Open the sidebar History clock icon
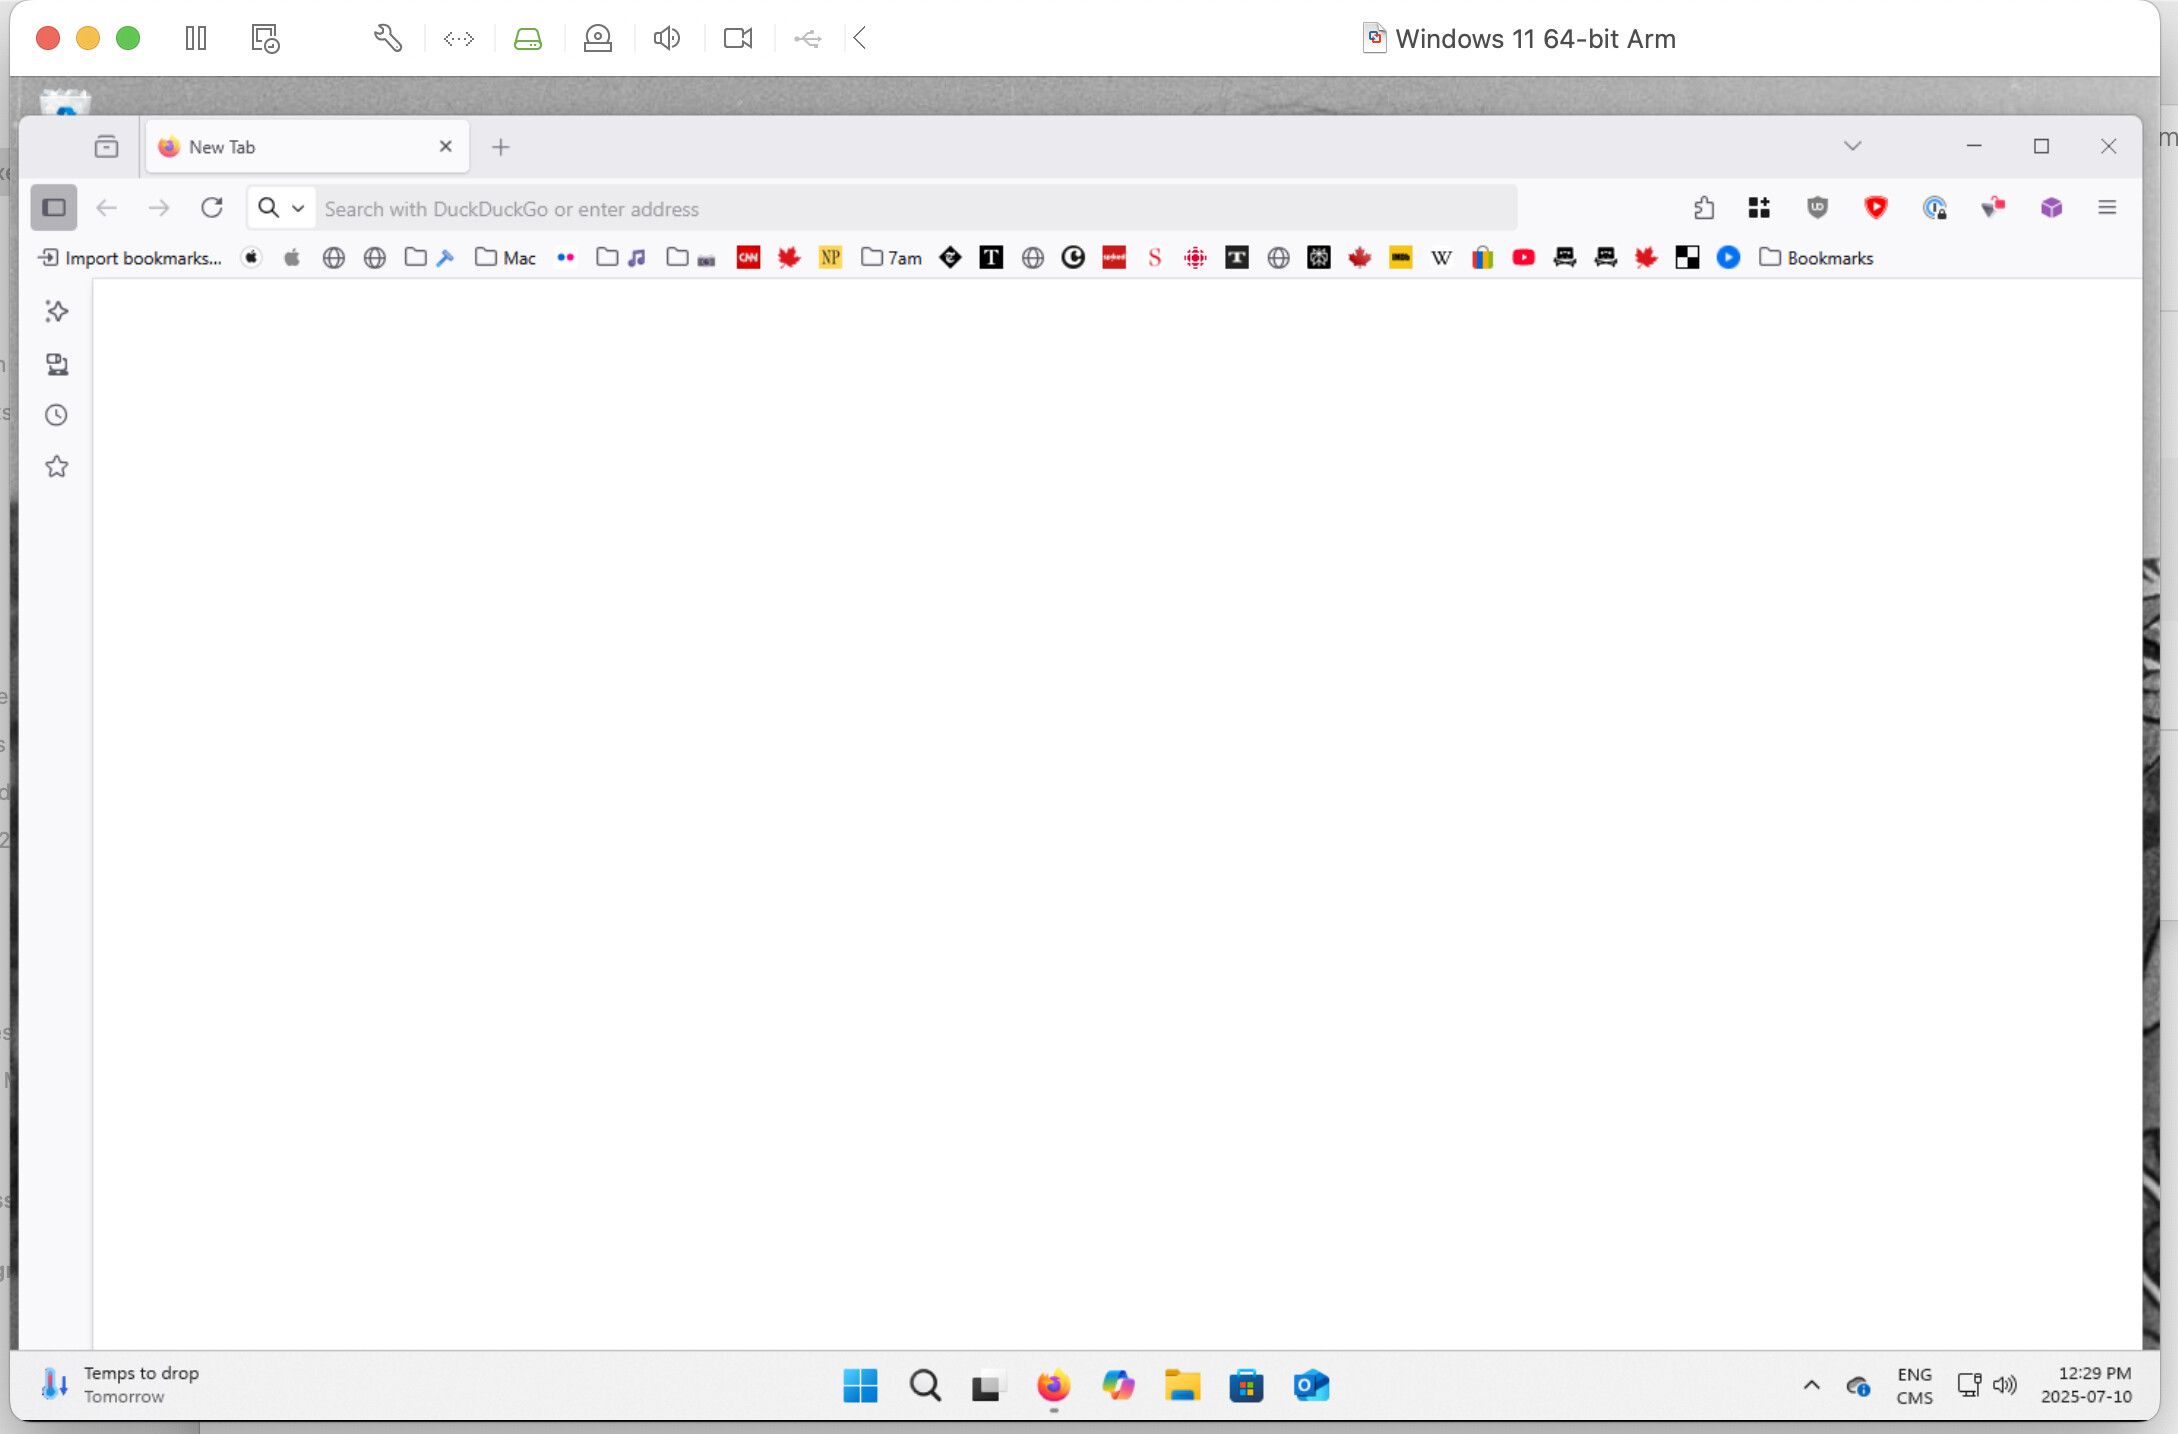 tap(57, 415)
